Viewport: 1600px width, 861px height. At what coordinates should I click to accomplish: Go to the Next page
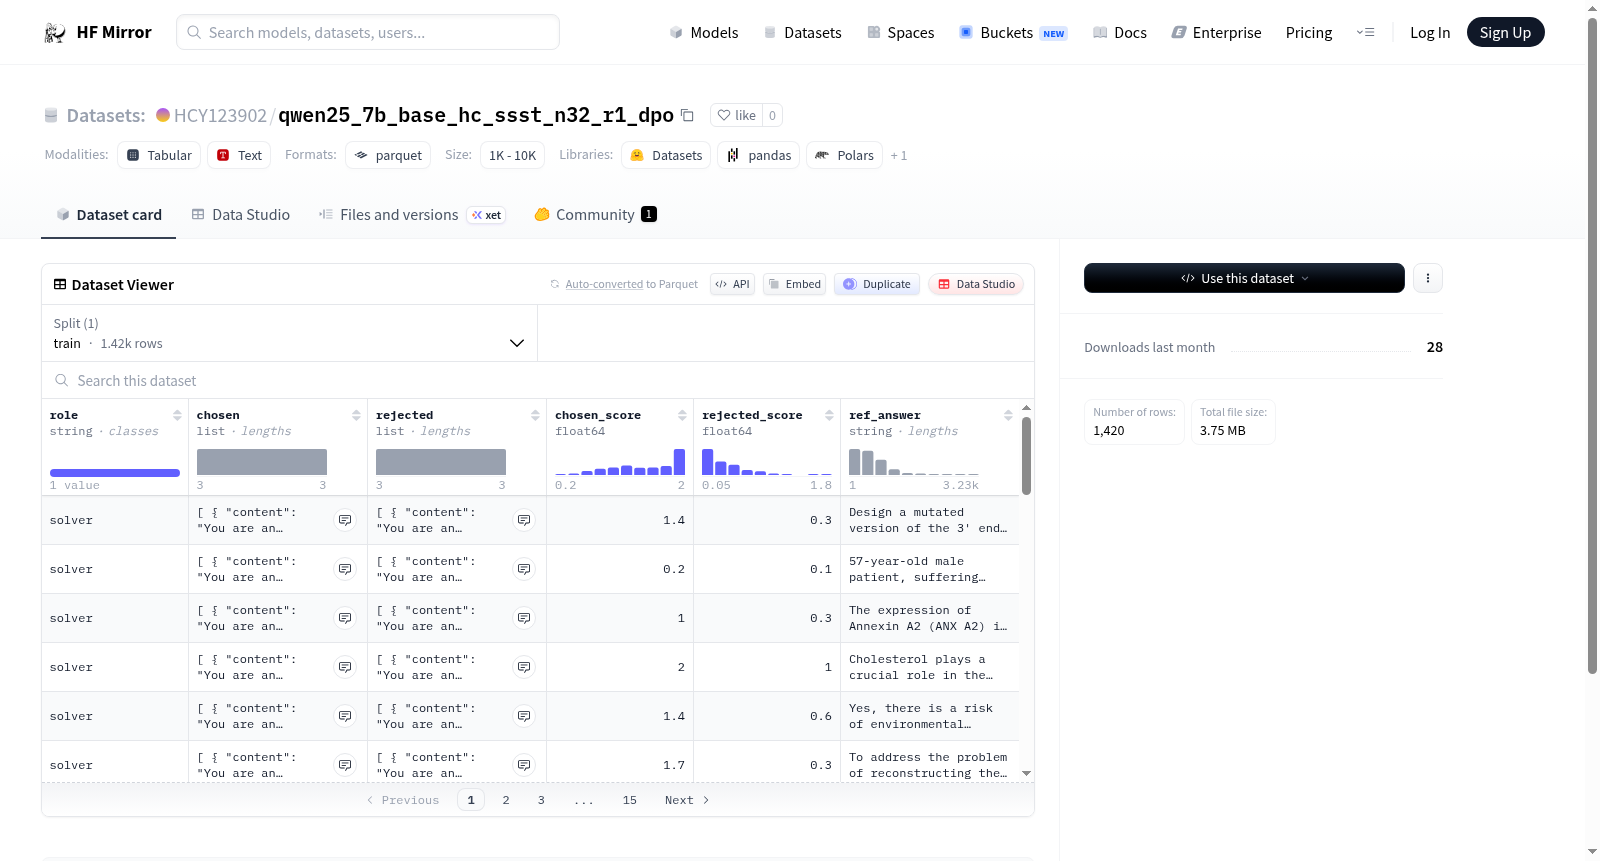(687, 800)
